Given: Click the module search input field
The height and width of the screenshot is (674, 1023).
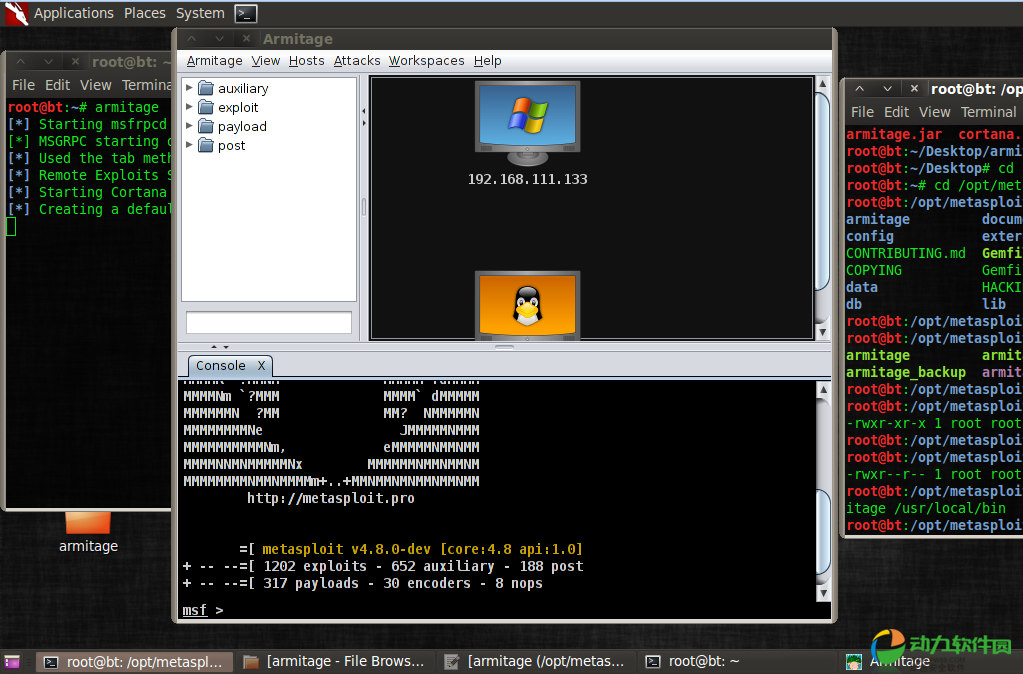Looking at the screenshot, I should [x=268, y=323].
